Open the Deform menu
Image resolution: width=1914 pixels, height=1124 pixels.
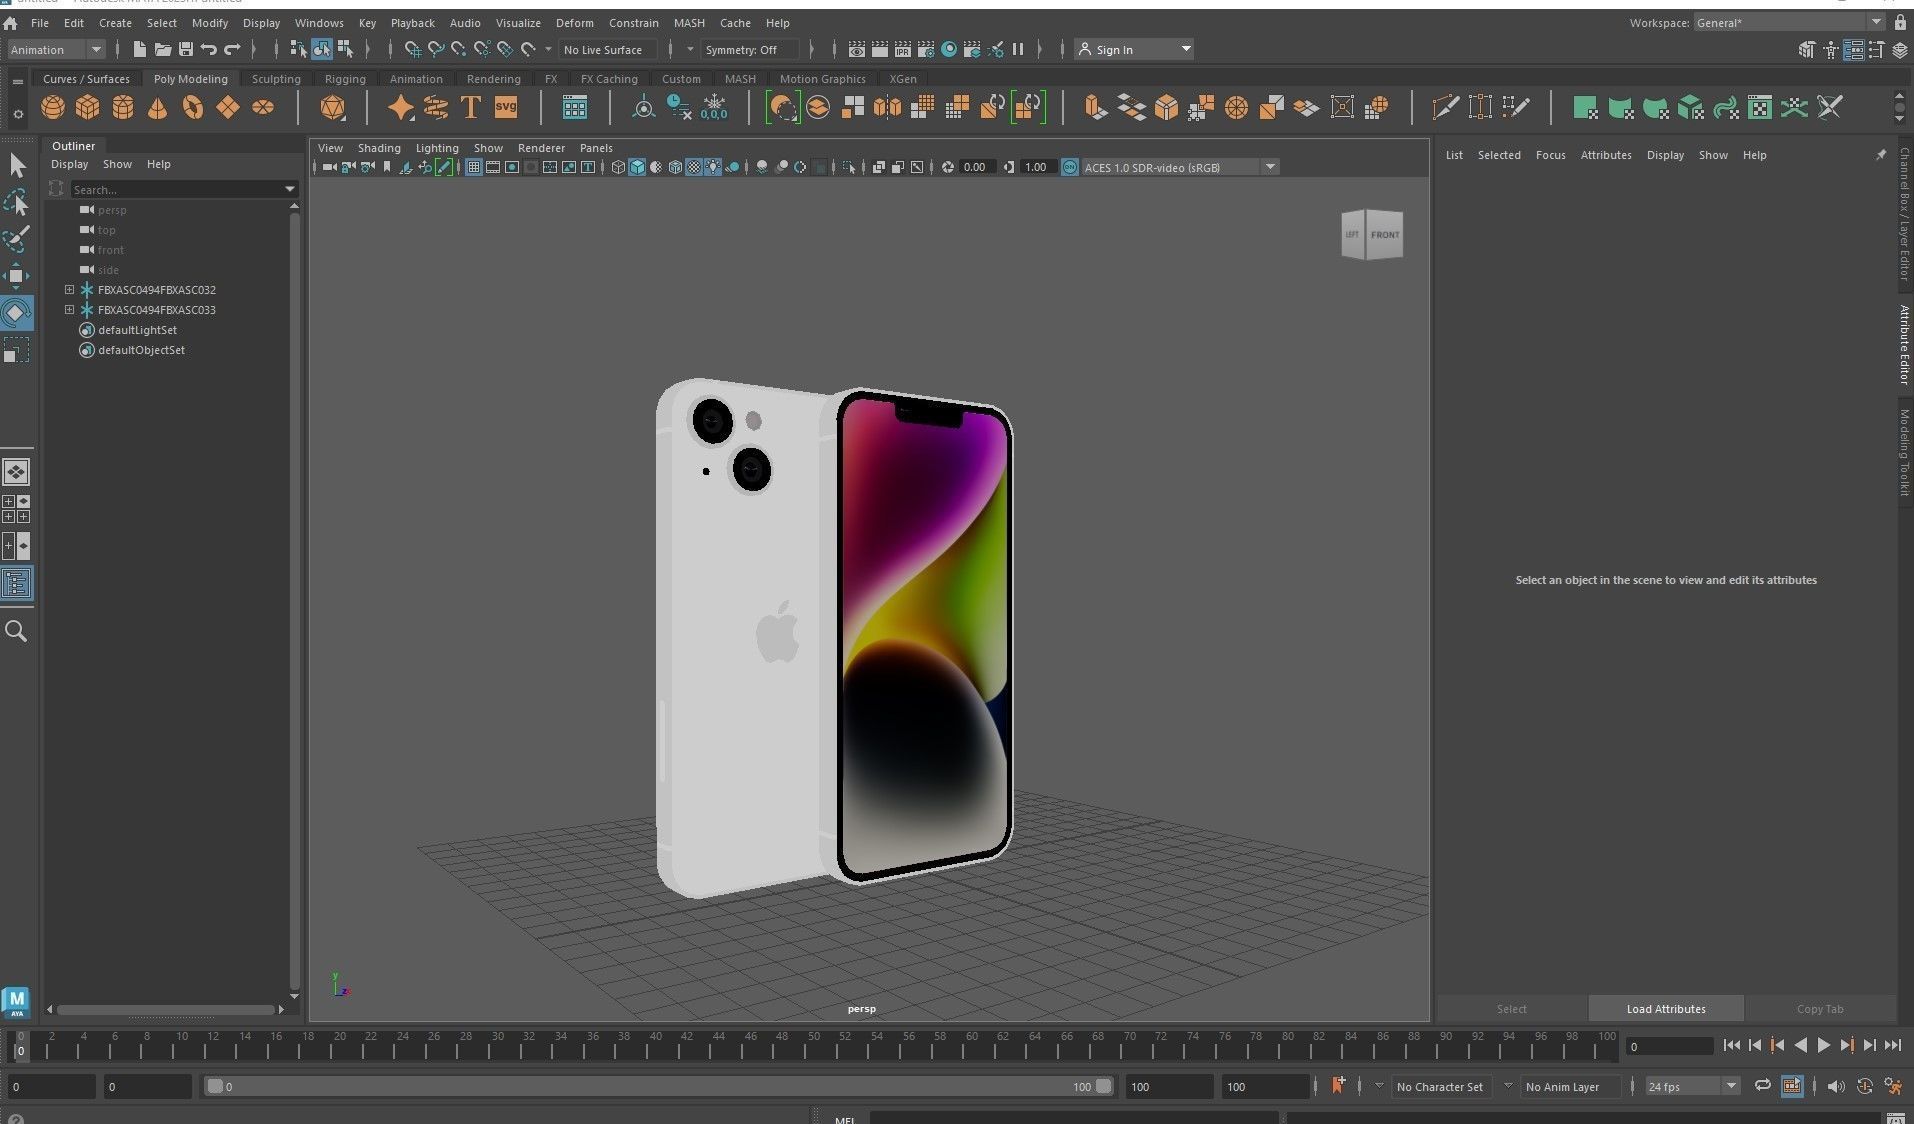(574, 22)
